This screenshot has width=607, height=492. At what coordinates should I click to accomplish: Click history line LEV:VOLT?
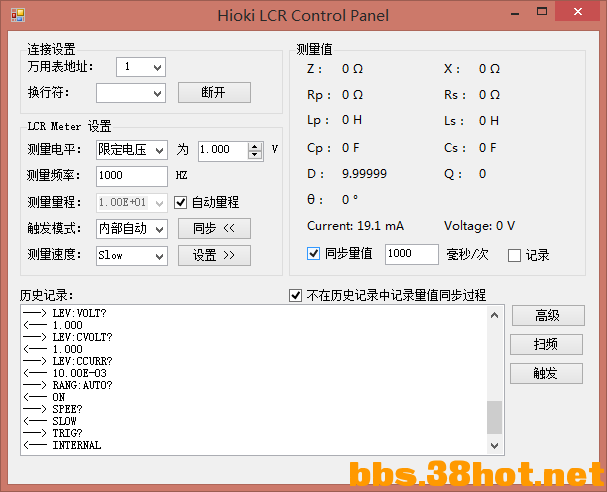tap(79, 313)
